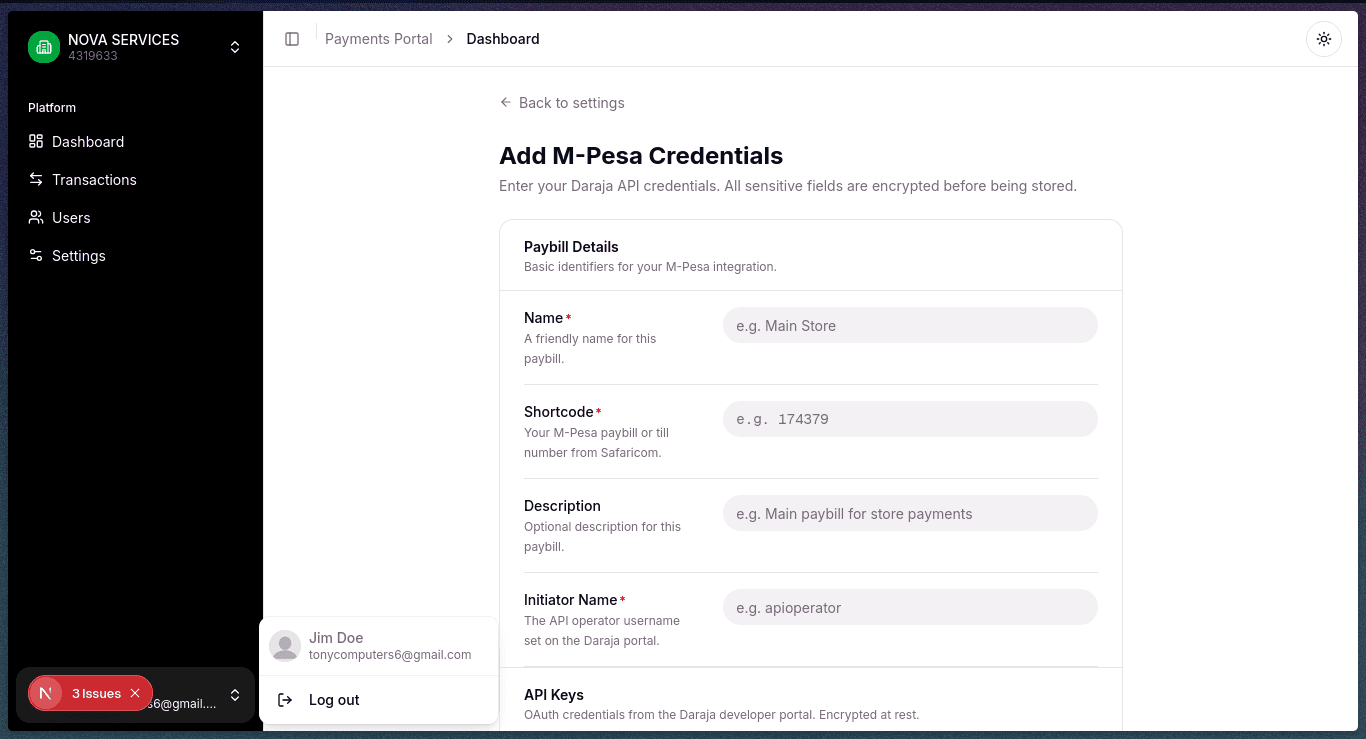Viewport: 1366px width, 739px height.
Task: Focus the Name input field
Action: point(910,325)
